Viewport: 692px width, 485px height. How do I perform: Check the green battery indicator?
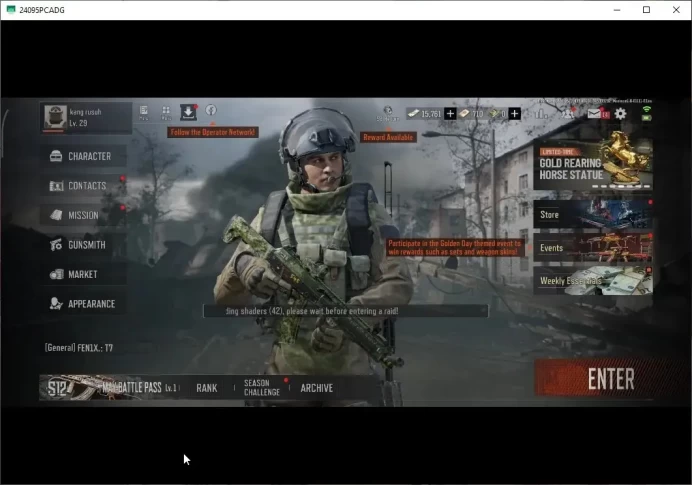[x=647, y=118]
